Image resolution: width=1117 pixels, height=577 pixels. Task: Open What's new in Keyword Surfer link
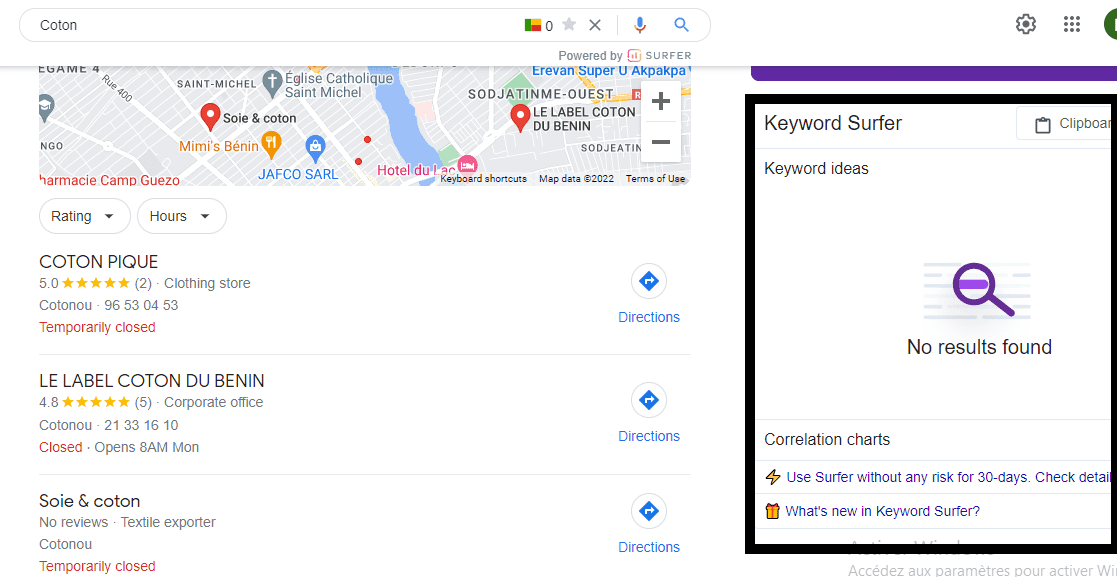[x=883, y=511]
